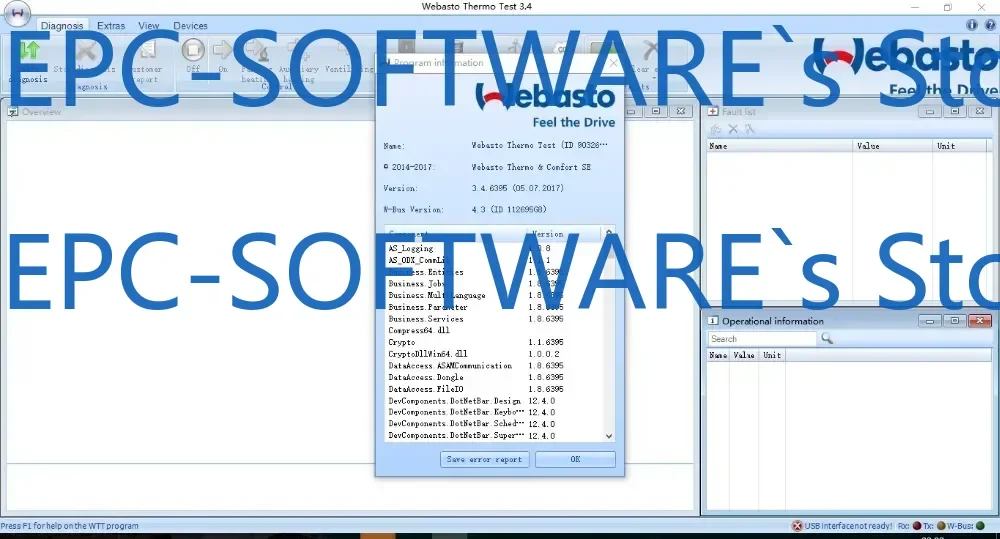Close the Overview panel
1000x539 pixels.
(680, 112)
